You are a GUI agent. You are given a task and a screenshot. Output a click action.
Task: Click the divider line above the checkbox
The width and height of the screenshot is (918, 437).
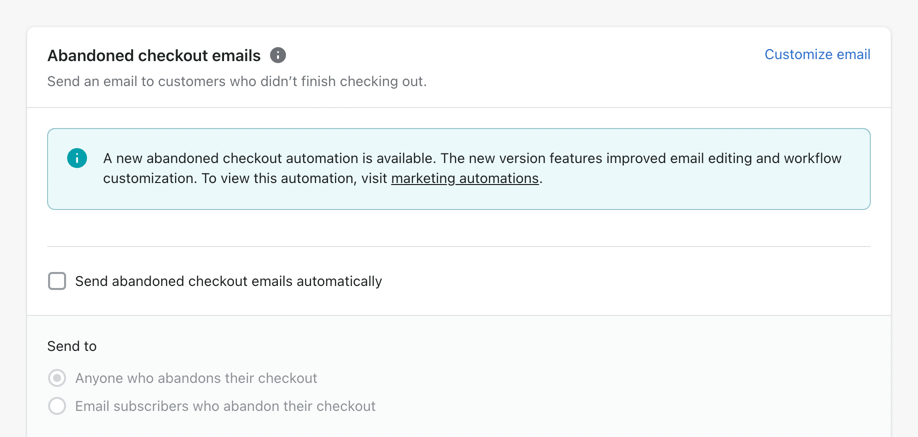[x=458, y=246]
